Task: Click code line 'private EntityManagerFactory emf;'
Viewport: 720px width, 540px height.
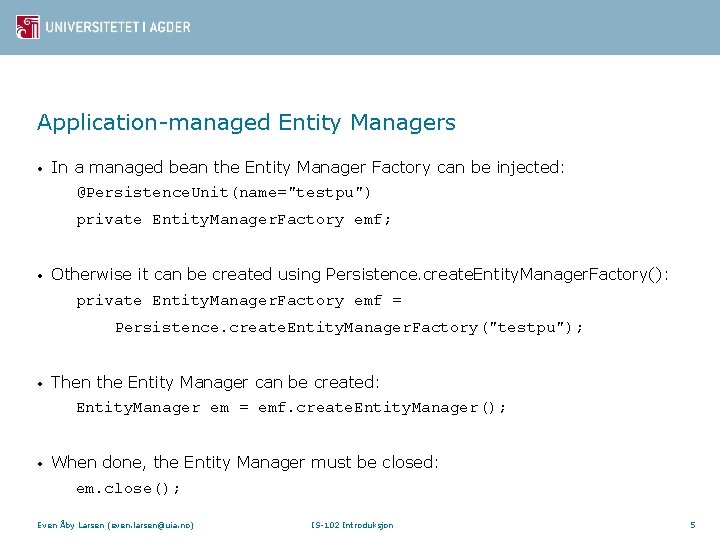Action: point(233,219)
